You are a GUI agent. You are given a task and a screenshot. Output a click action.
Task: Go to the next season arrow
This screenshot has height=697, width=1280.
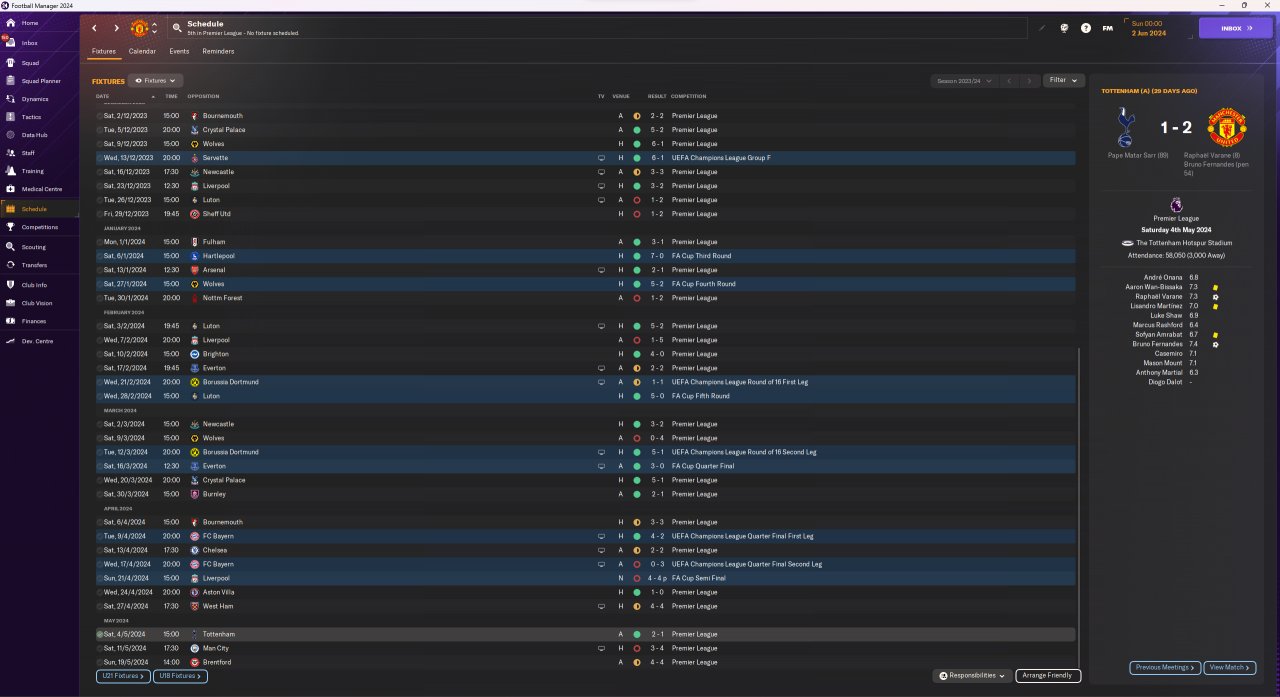point(1029,80)
